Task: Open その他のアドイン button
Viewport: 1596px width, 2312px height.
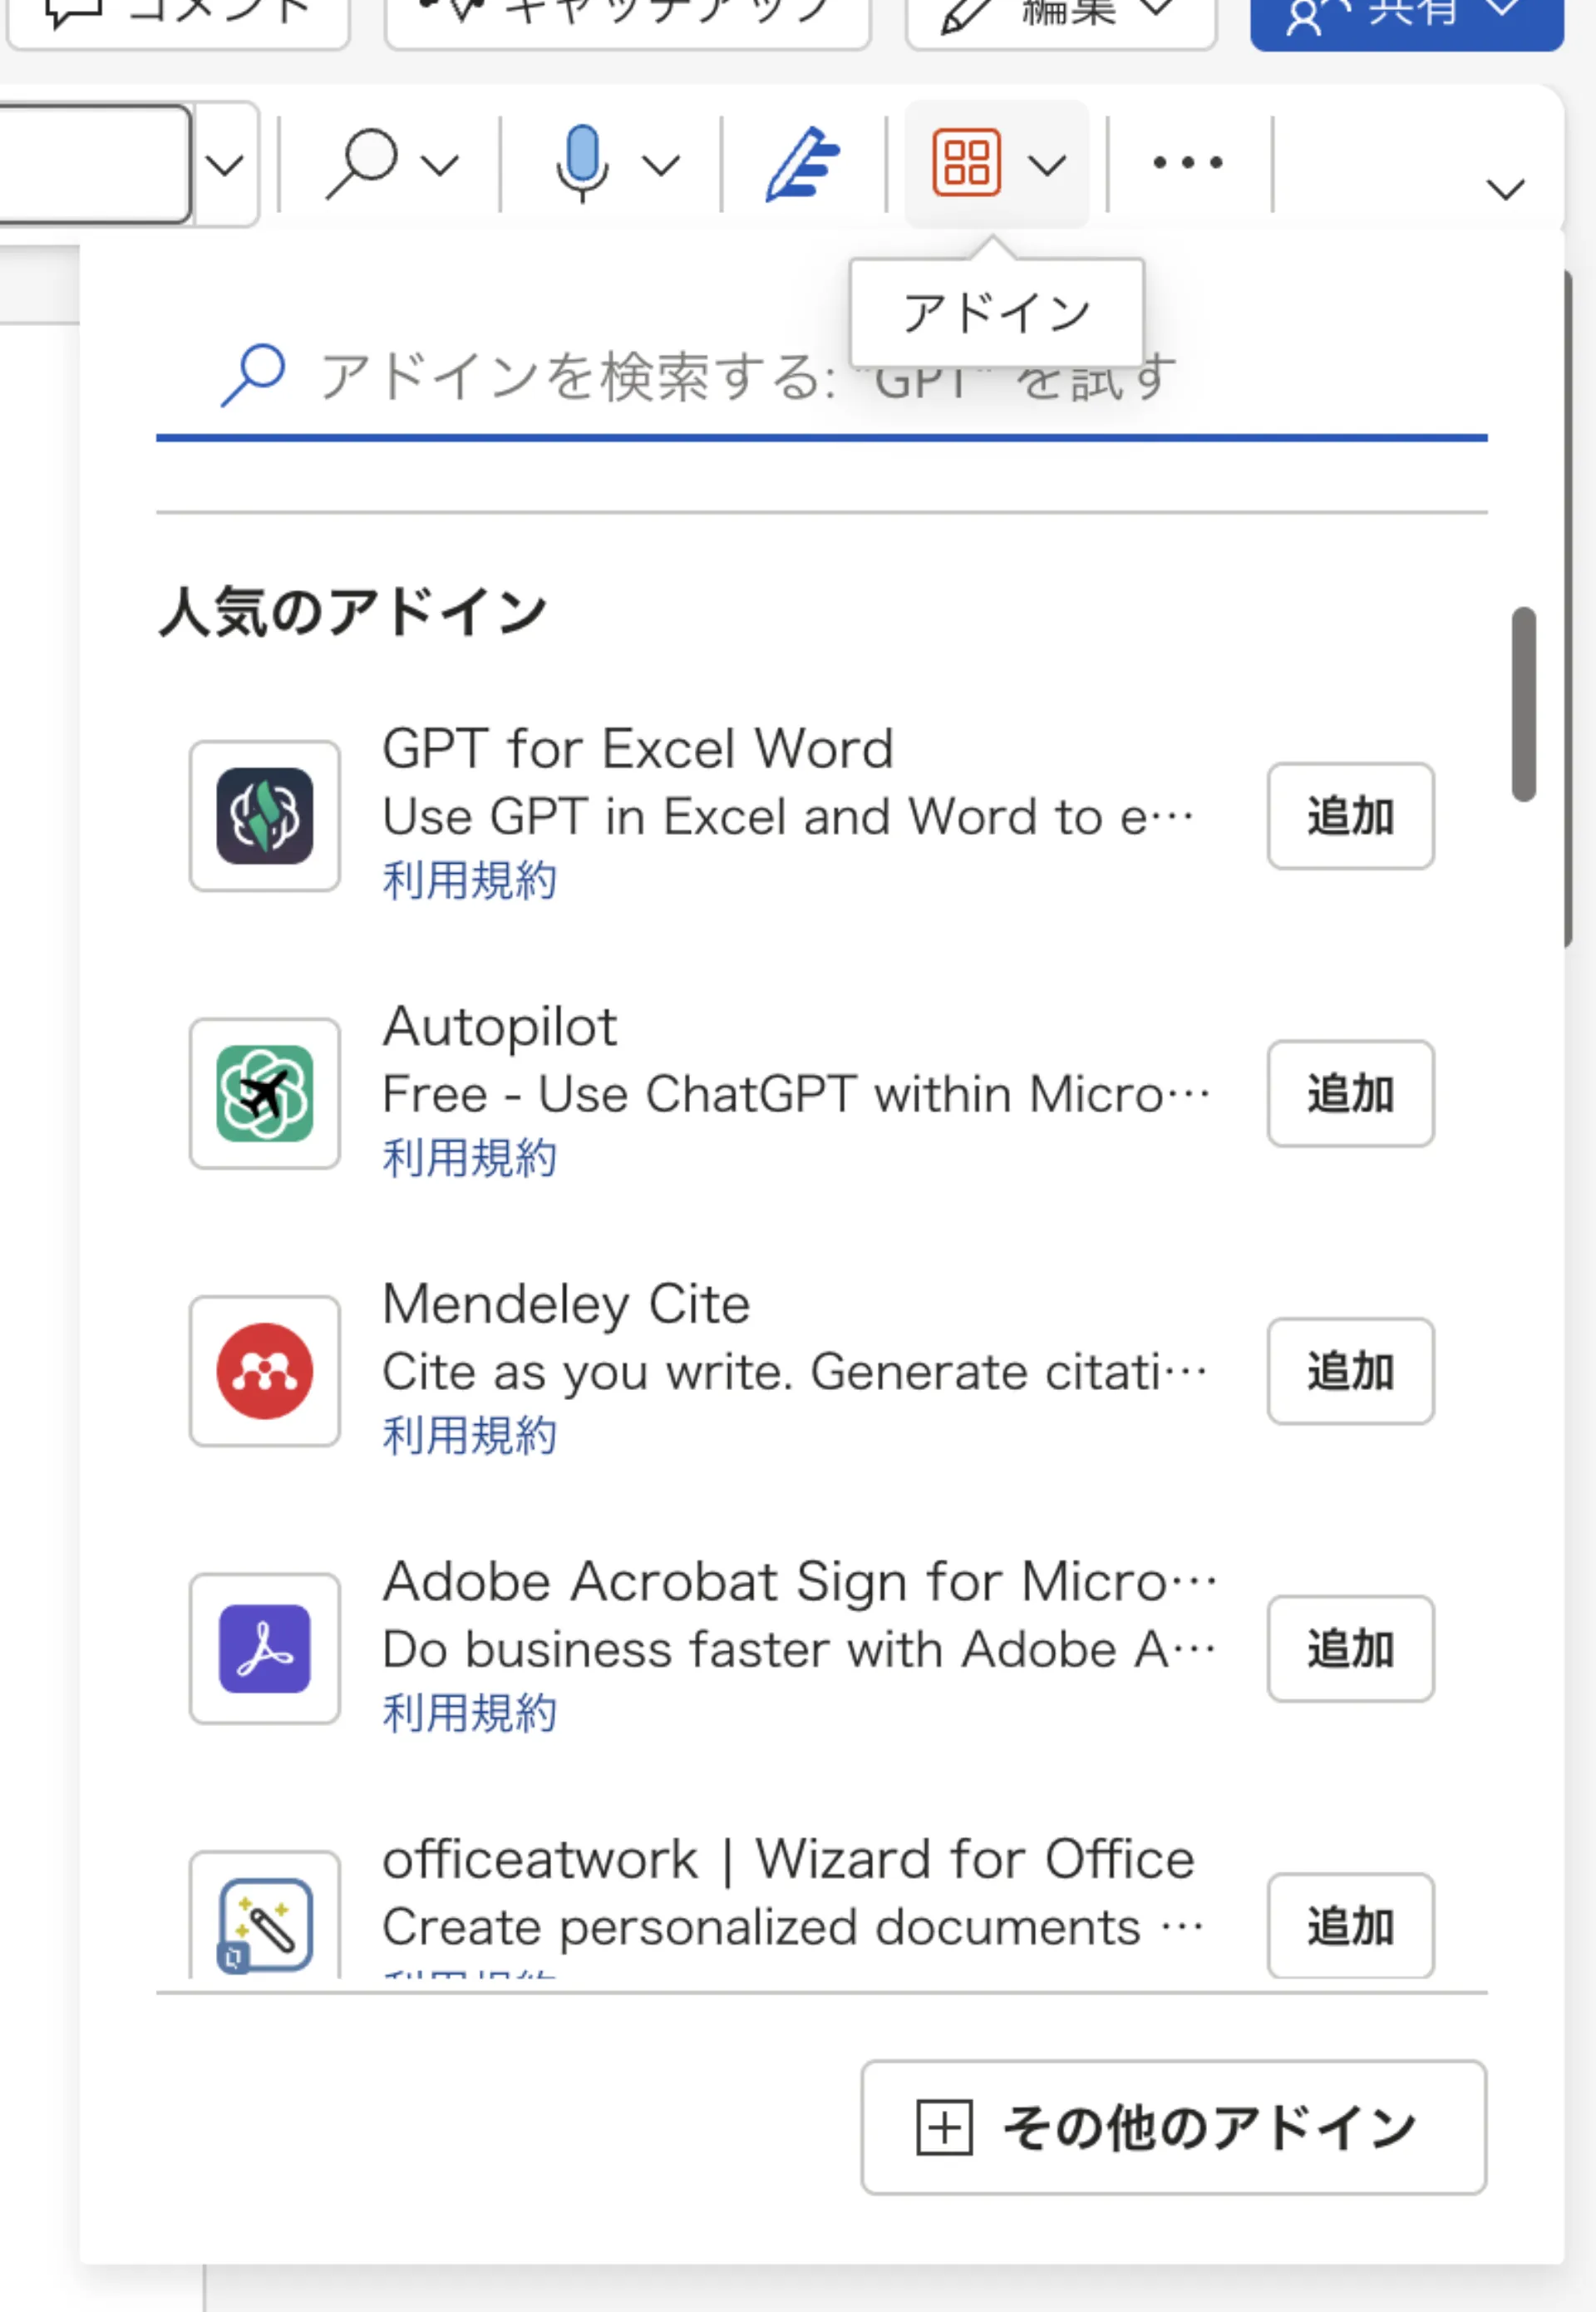Action: click(1173, 2128)
